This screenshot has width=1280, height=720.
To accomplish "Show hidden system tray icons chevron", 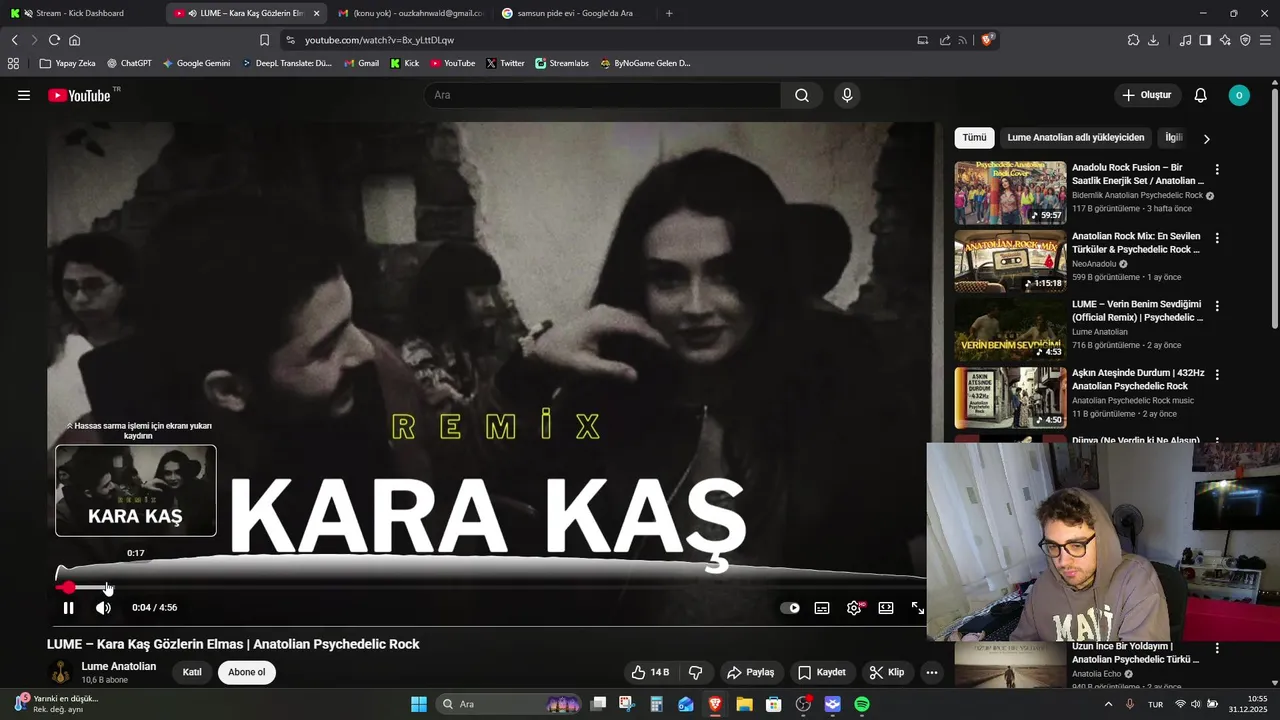I will pyautogui.click(x=1108, y=704).
